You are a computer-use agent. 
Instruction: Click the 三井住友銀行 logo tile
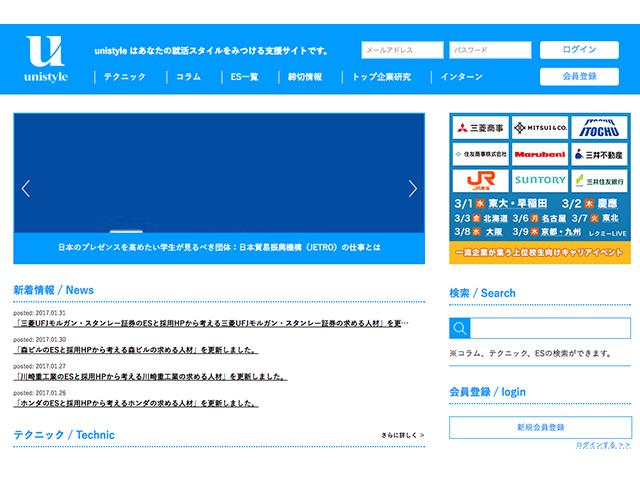coord(599,180)
